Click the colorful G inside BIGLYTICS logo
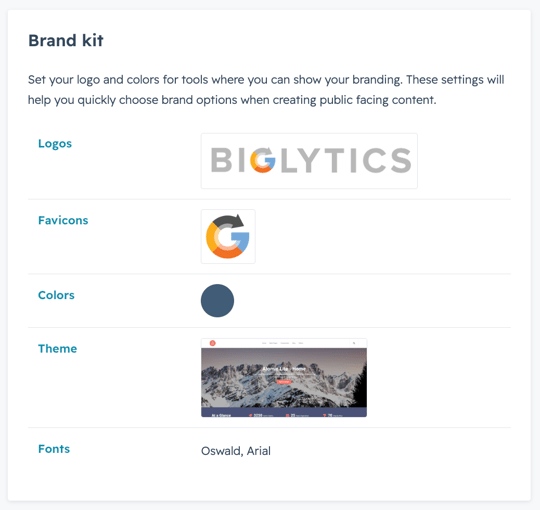This screenshot has height=510, width=540. tap(263, 160)
